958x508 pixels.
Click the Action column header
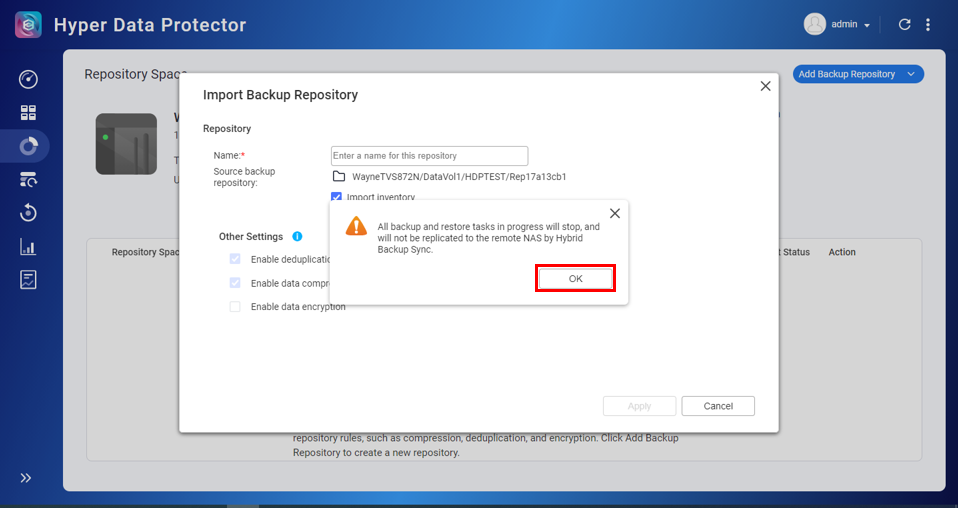coord(842,252)
